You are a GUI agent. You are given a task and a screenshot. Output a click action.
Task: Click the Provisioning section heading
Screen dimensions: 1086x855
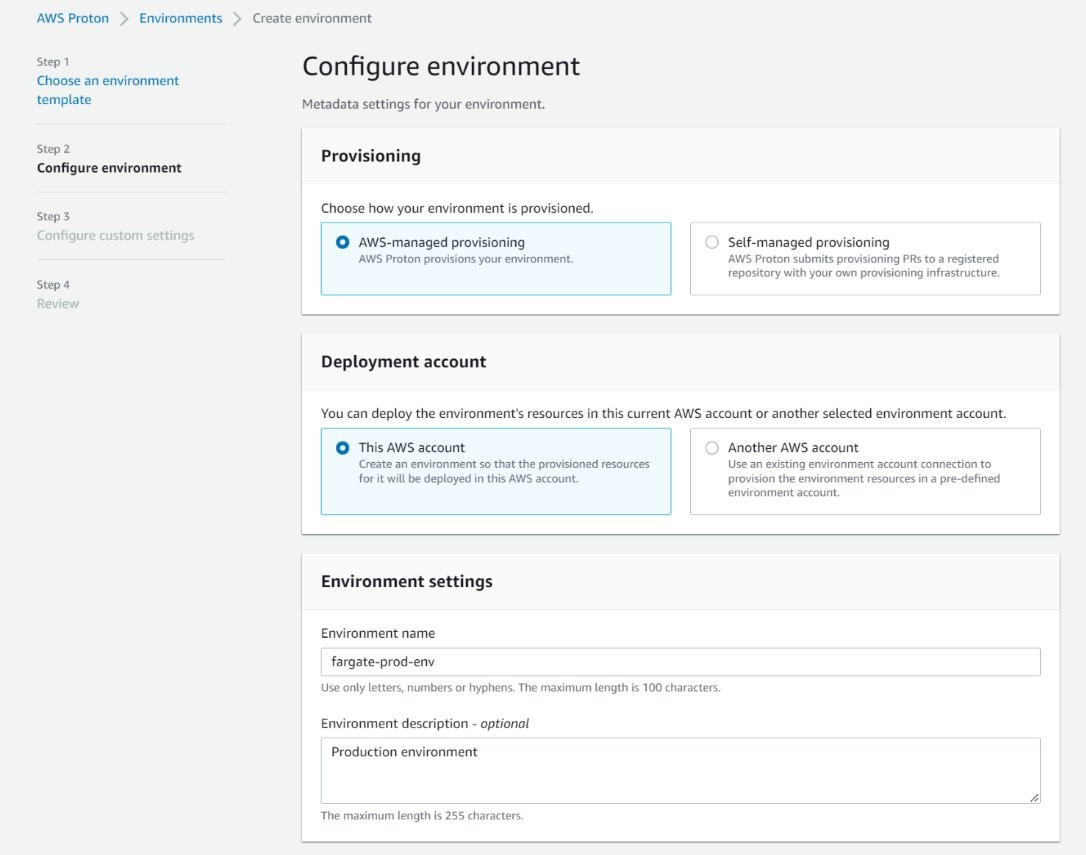click(371, 156)
